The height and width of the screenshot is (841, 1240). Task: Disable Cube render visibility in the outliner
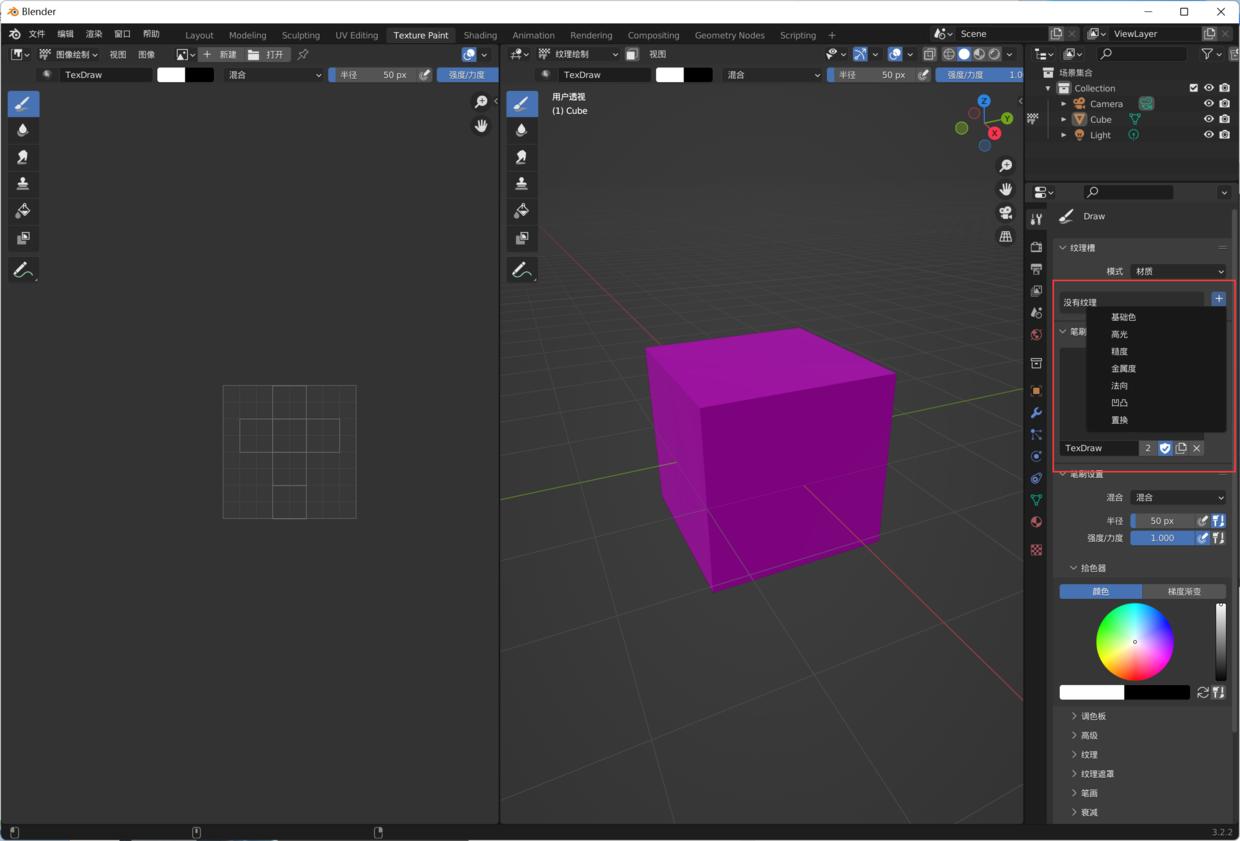[1224, 119]
